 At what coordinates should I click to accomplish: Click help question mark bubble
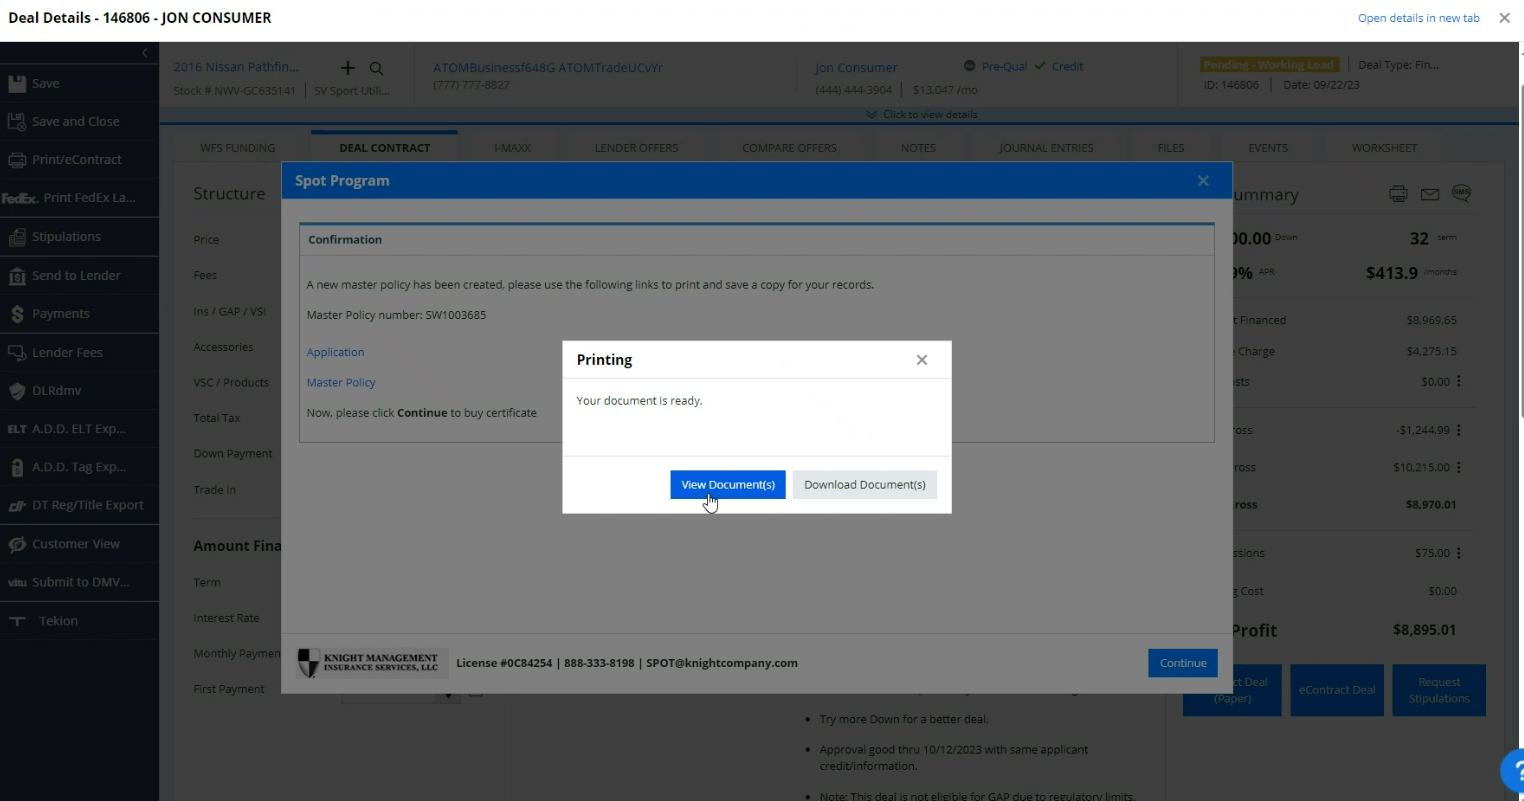click(x=1513, y=770)
